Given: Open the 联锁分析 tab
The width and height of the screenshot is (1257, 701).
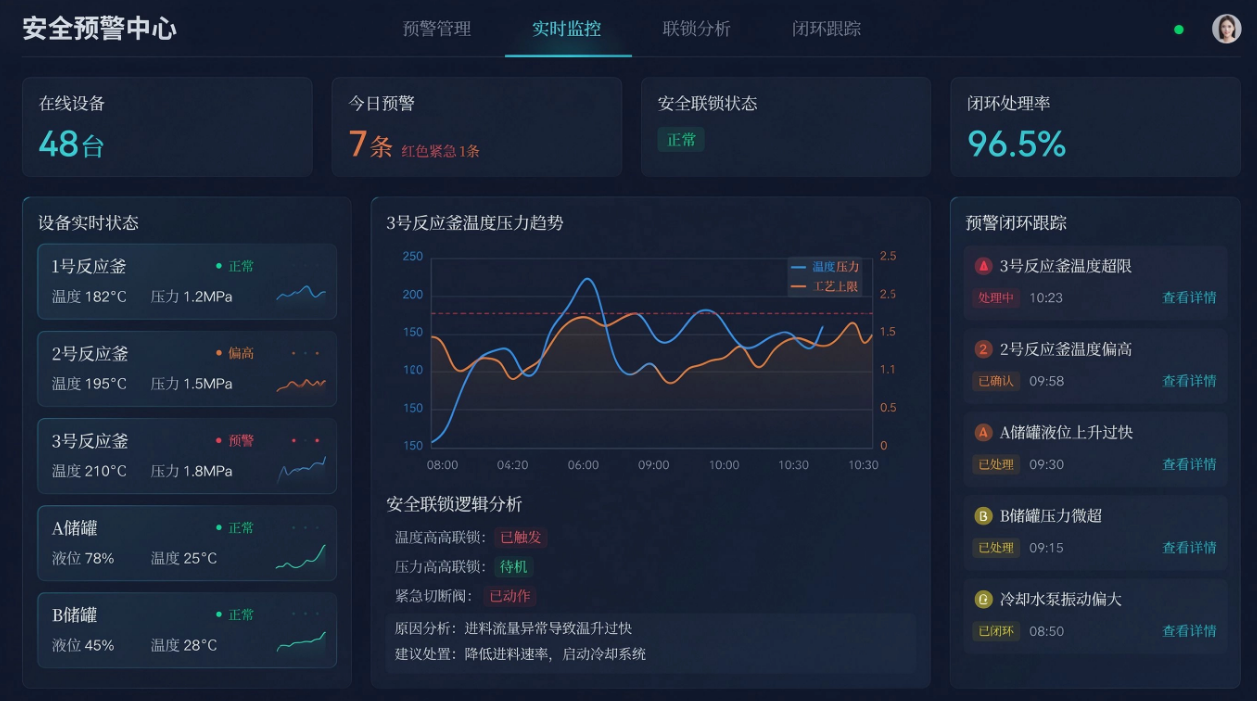Looking at the screenshot, I should point(697,29).
